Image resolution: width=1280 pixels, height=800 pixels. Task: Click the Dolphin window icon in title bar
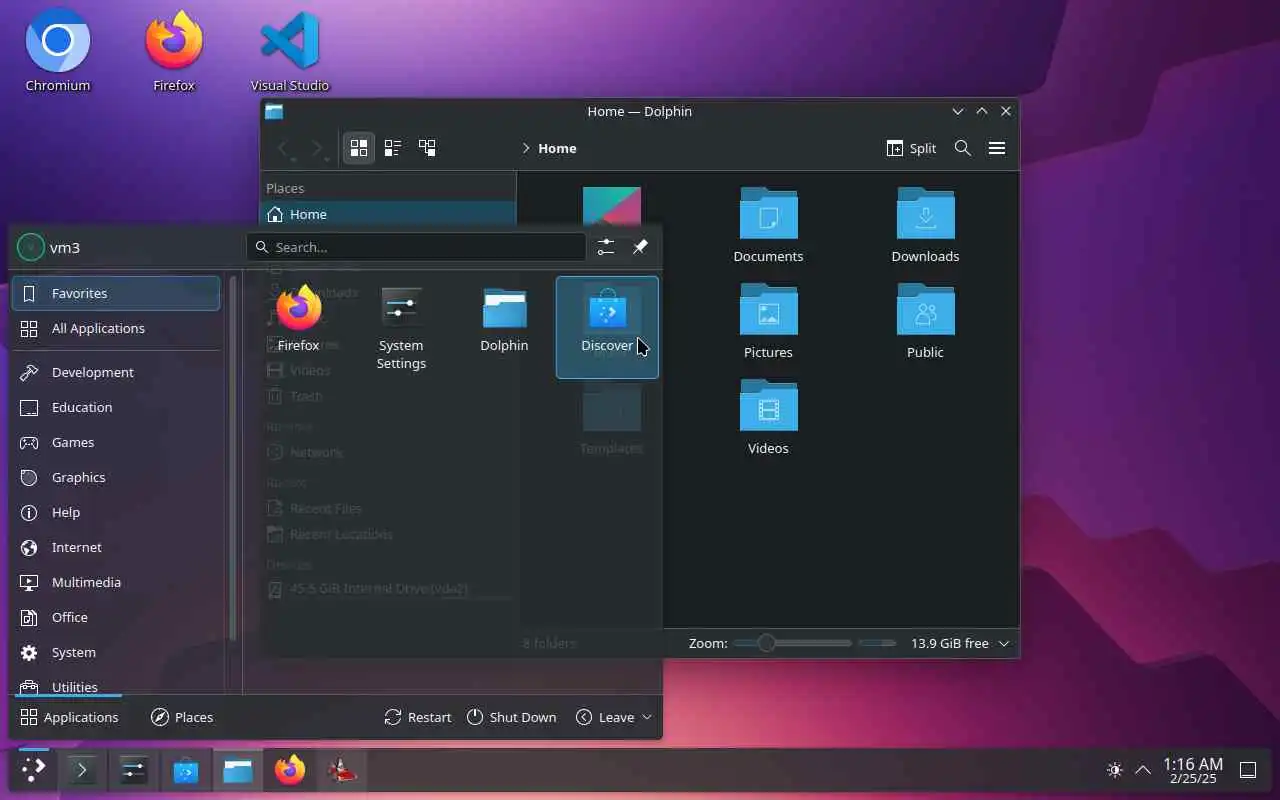point(274,111)
